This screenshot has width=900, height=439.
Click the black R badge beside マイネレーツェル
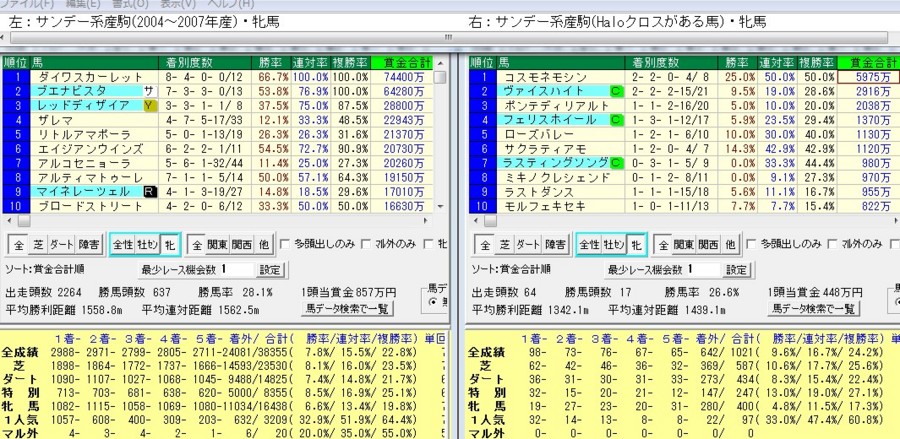coord(149,192)
